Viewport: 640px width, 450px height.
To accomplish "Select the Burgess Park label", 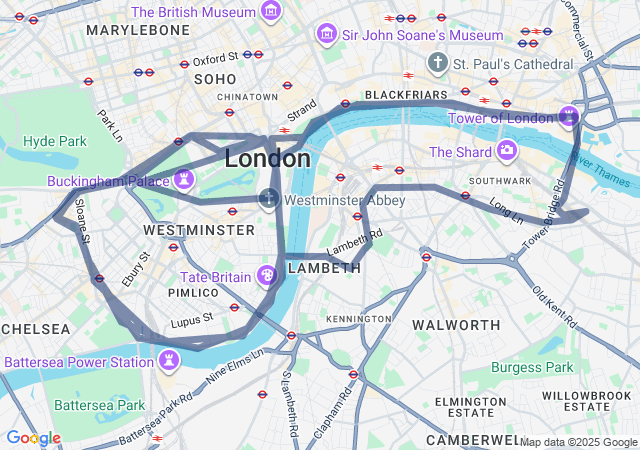I will pyautogui.click(x=532, y=368).
